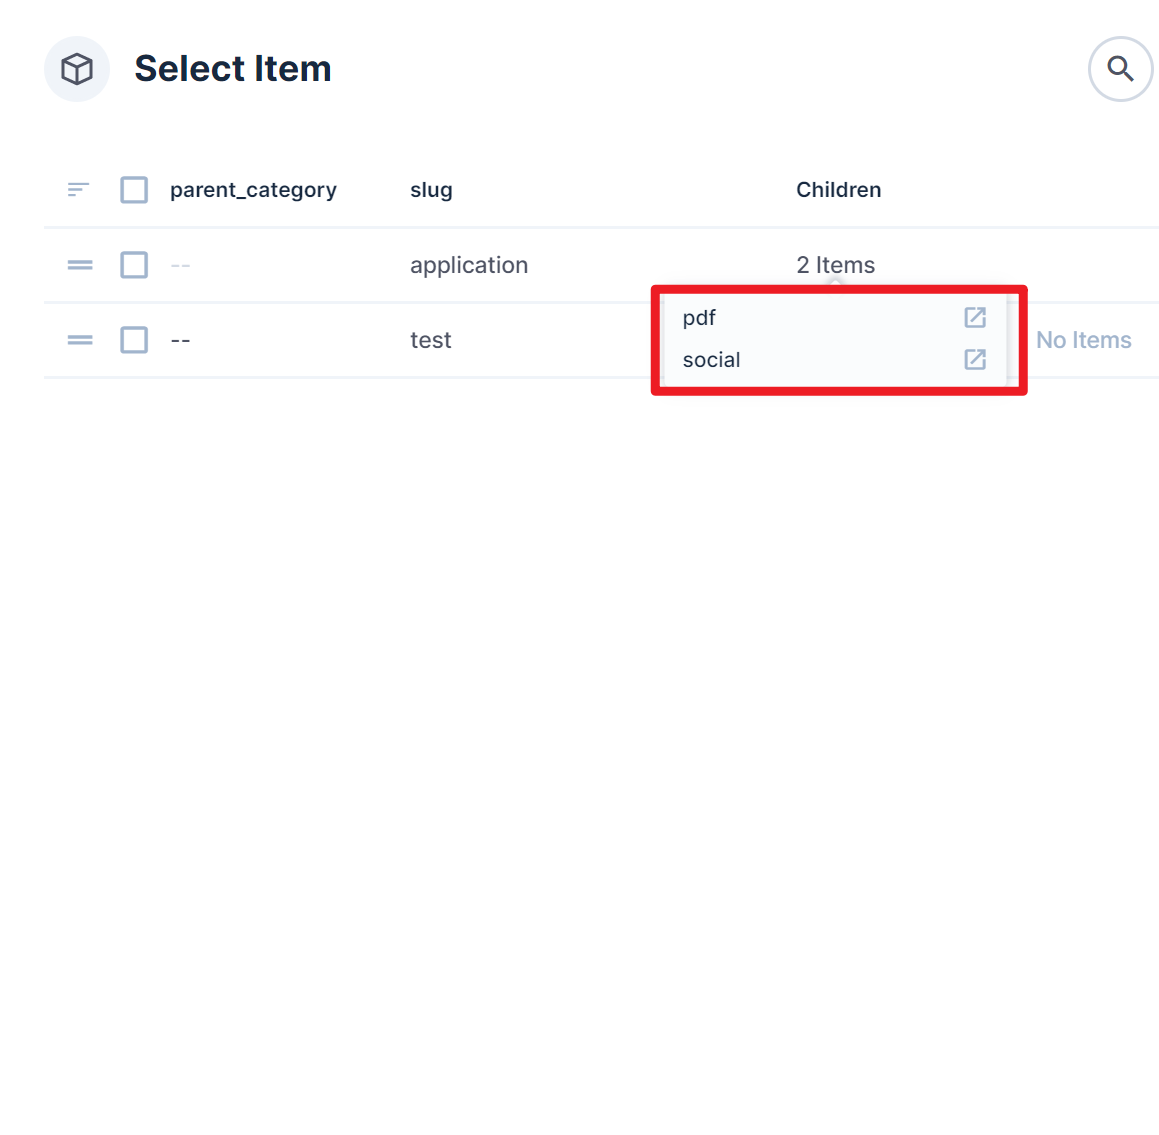Click the dashes in test row parent_category
1159x1135 pixels.
pyautogui.click(x=180, y=339)
